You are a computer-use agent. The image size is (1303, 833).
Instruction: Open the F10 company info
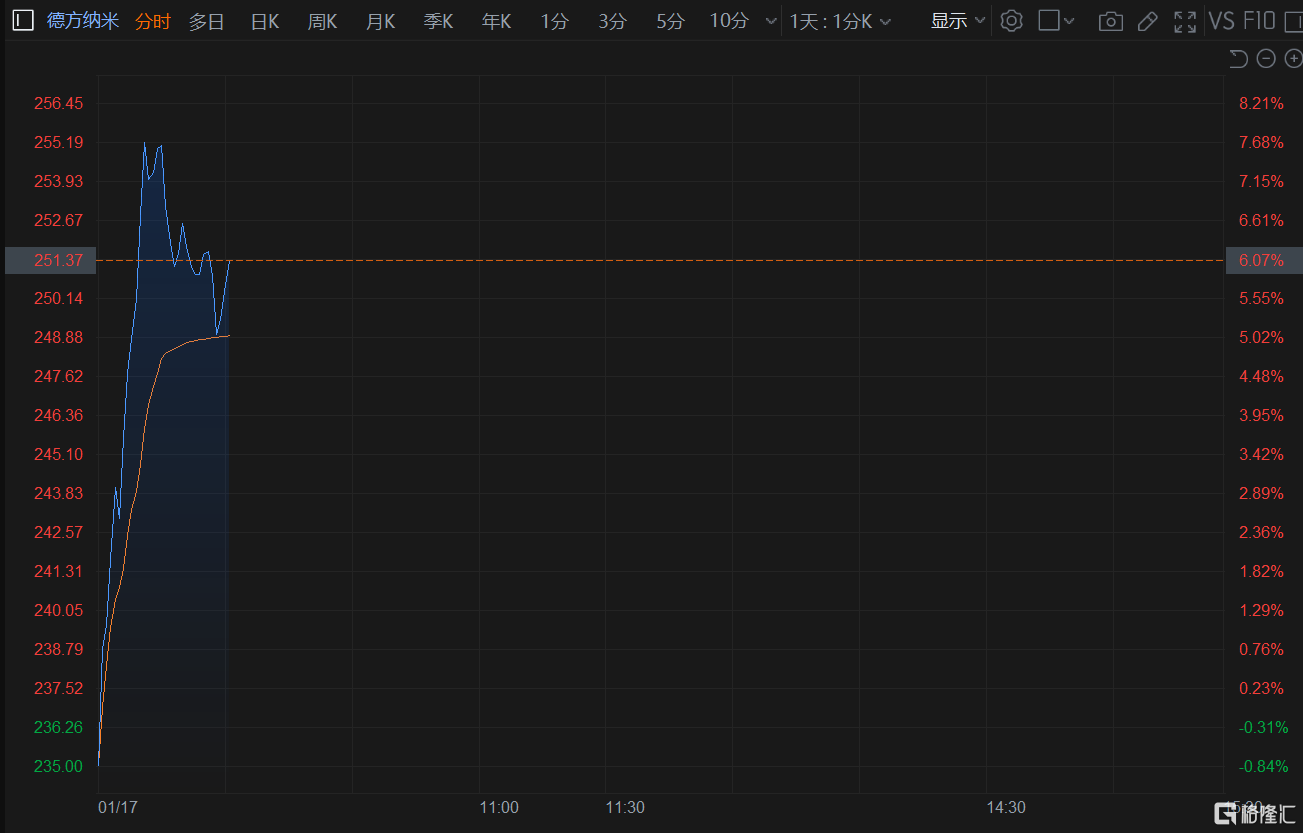pos(1260,21)
